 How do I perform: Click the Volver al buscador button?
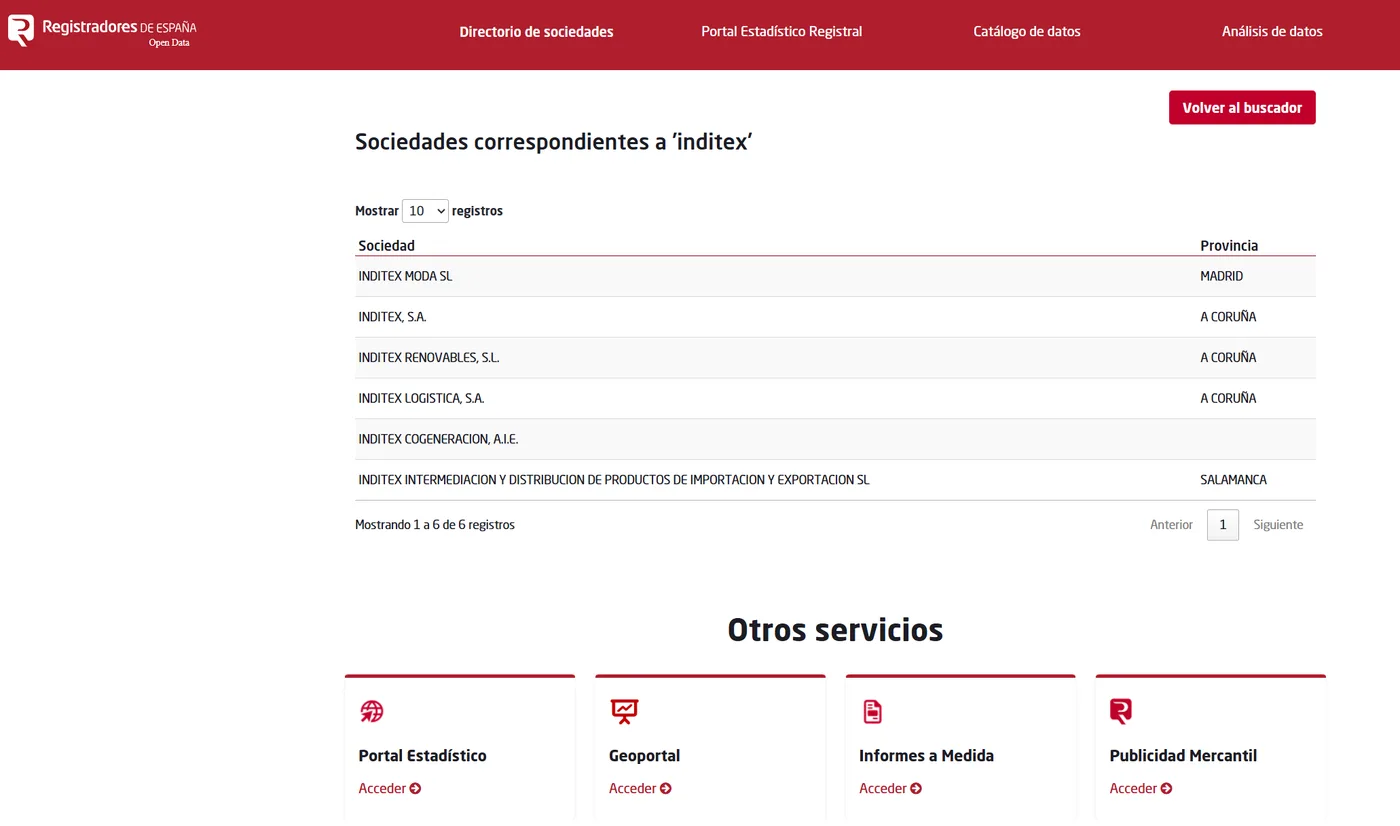click(1242, 108)
